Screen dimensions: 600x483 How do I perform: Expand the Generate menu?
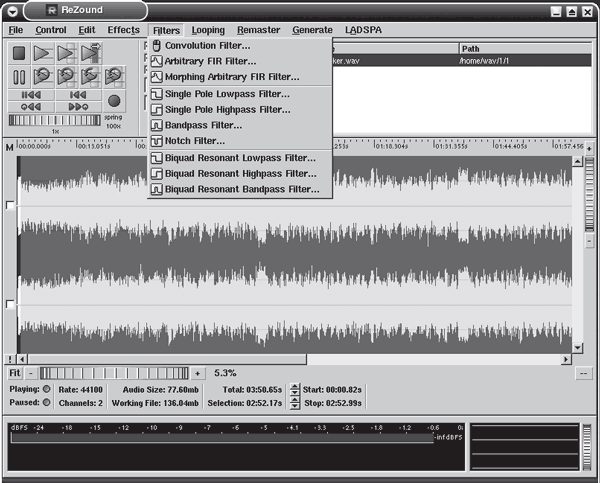[x=312, y=30]
